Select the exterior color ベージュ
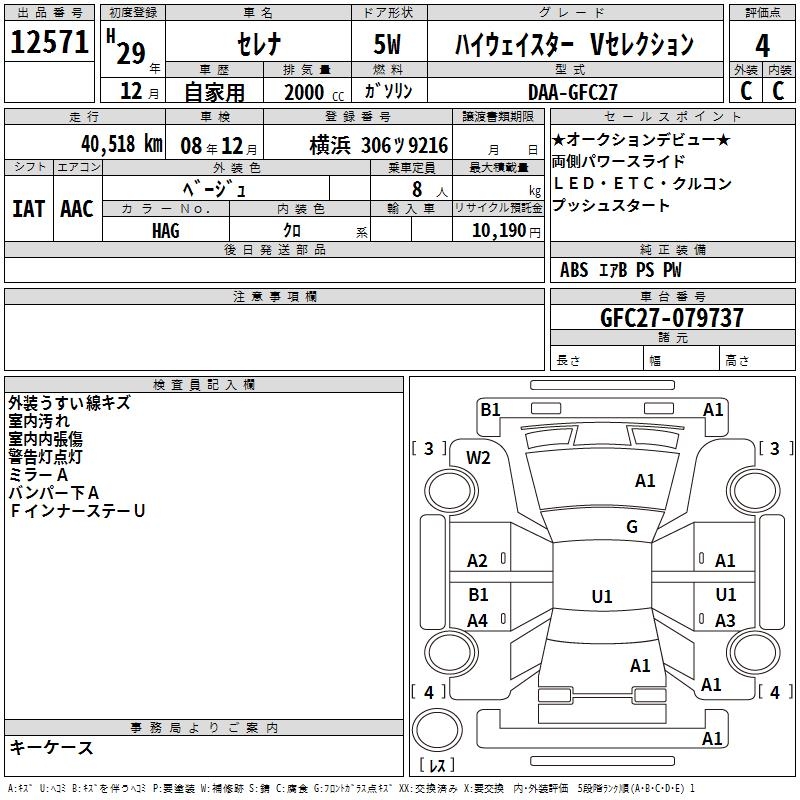Viewport: 800px width, 800px height. 214,190
